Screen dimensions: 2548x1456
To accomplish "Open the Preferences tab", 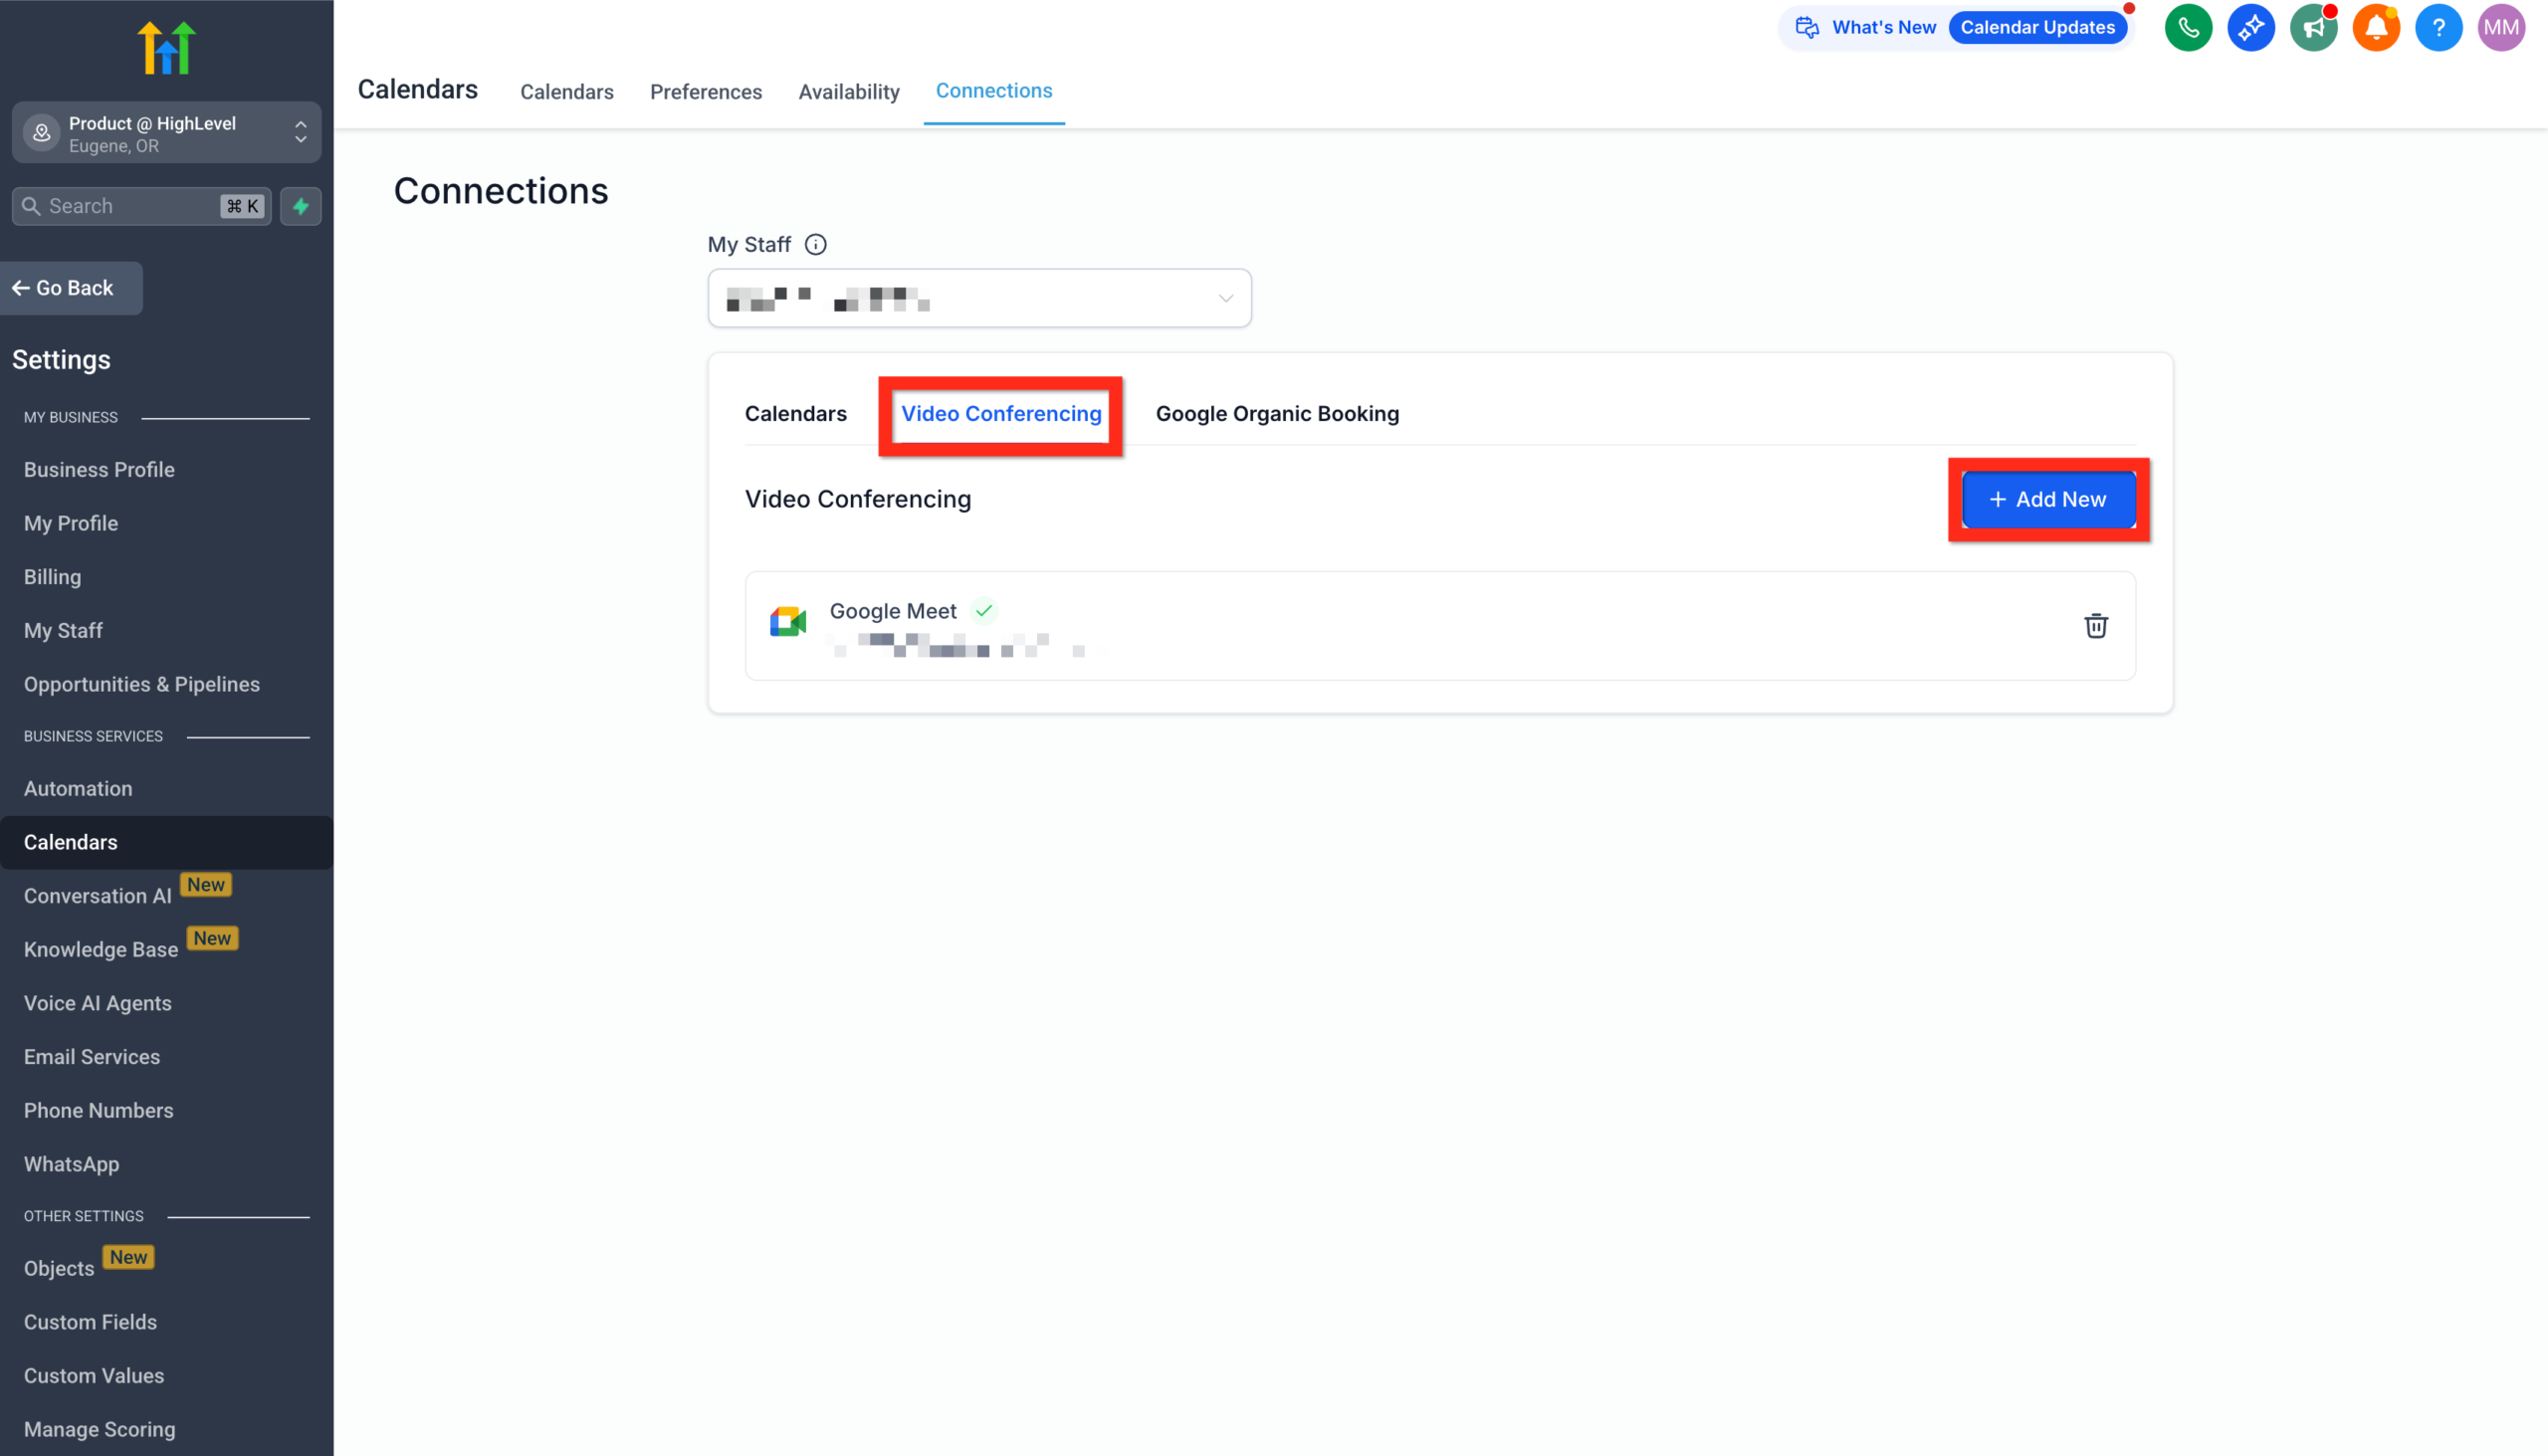I will click(x=706, y=91).
